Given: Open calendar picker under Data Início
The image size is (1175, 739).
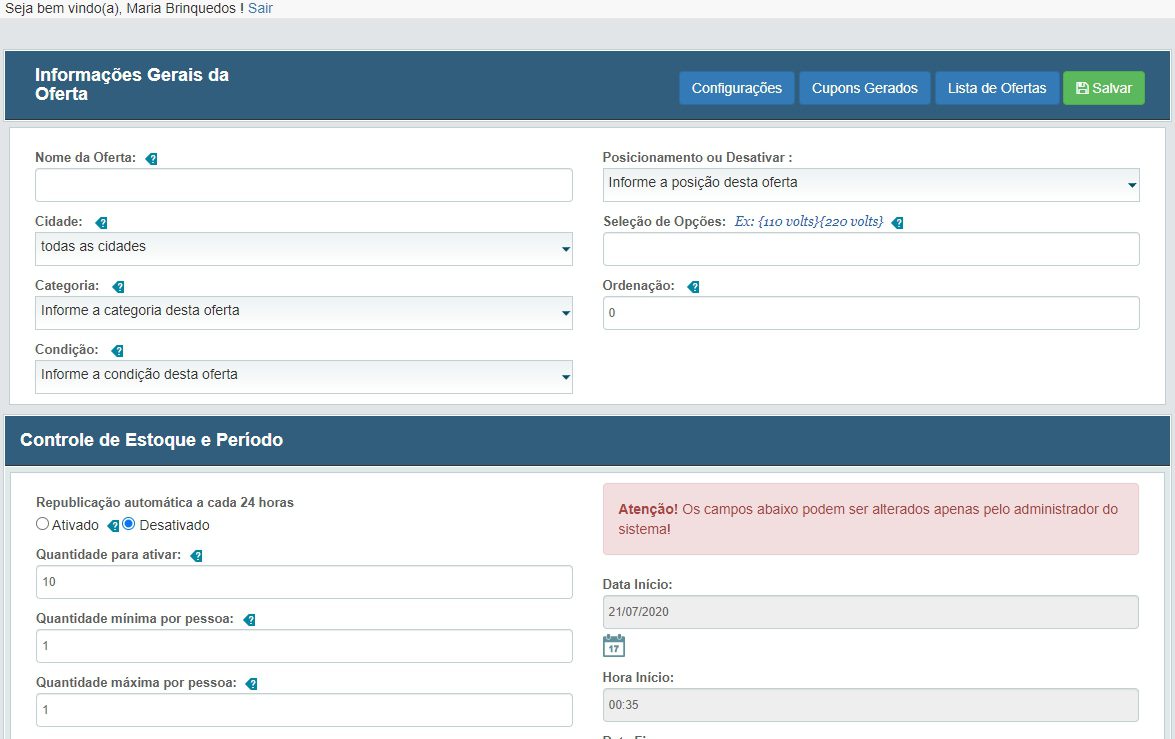Looking at the screenshot, I should pyautogui.click(x=614, y=645).
